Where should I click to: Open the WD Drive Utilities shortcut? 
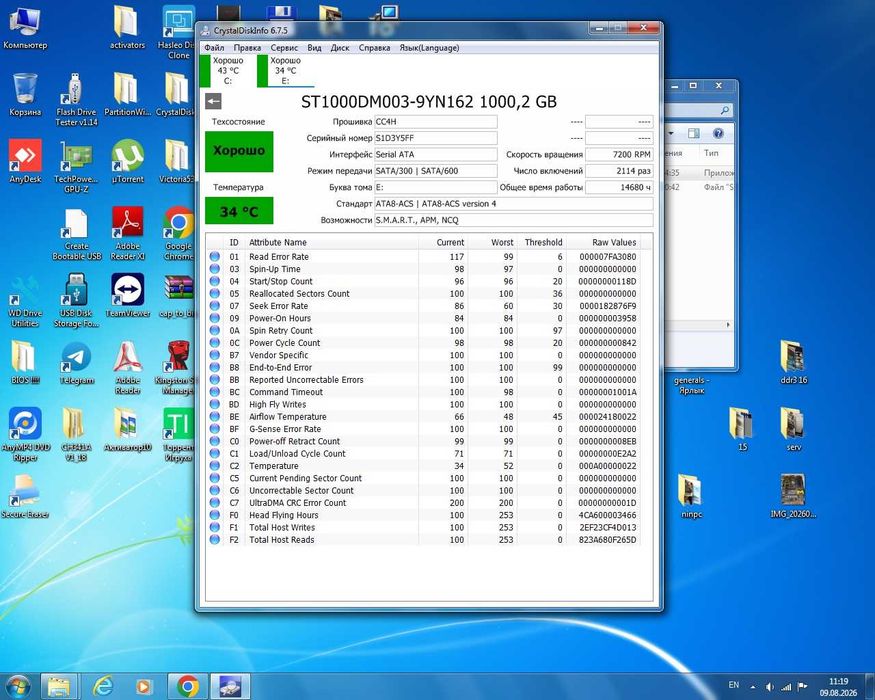pos(25,300)
